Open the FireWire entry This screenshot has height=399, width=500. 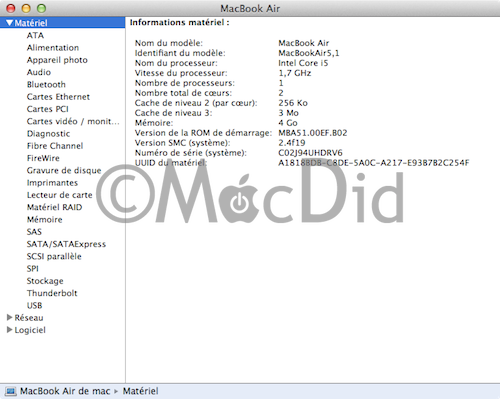pos(43,158)
